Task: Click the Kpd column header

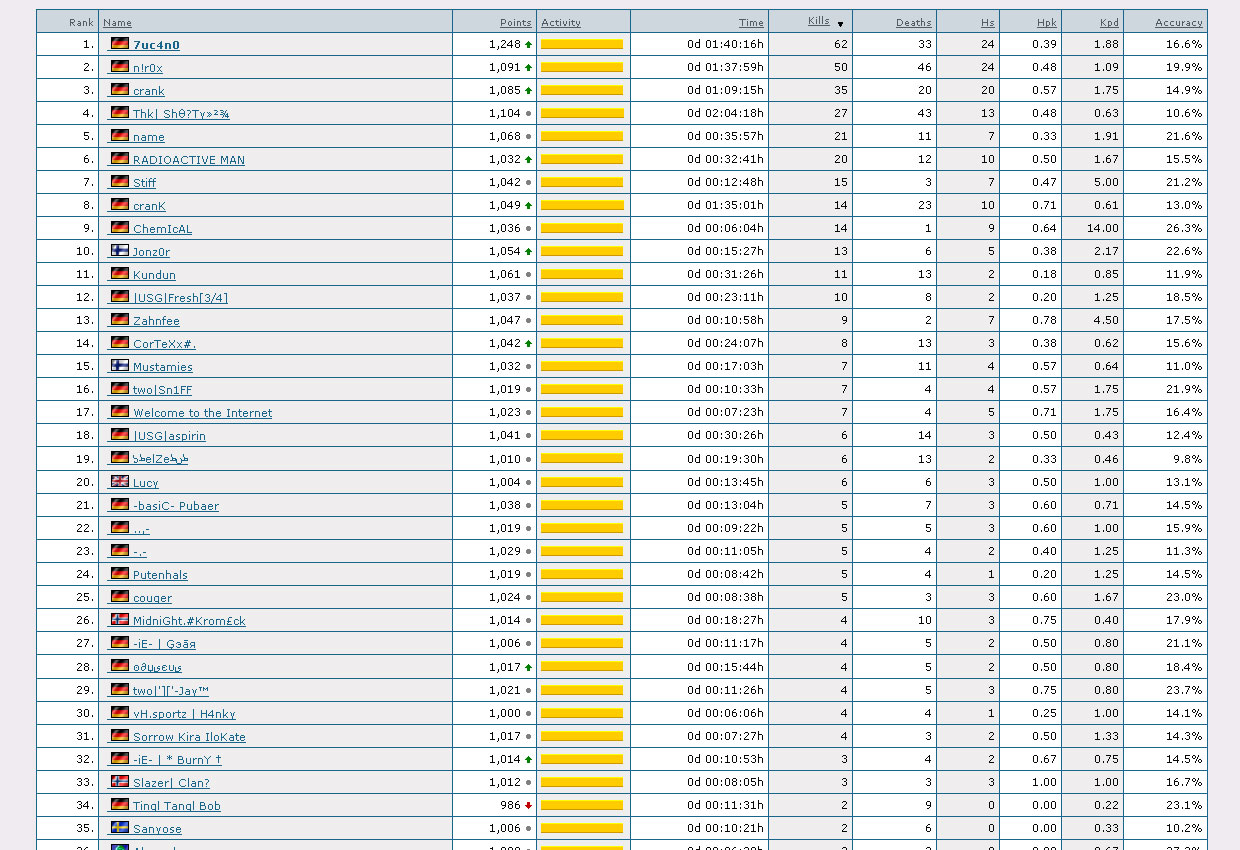Action: [x=1109, y=22]
